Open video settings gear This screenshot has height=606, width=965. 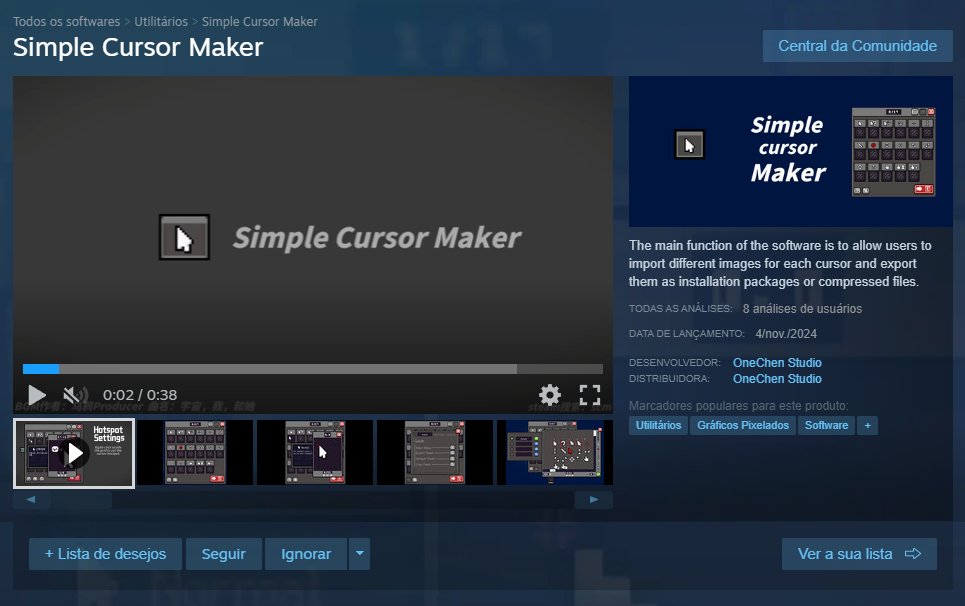[550, 394]
